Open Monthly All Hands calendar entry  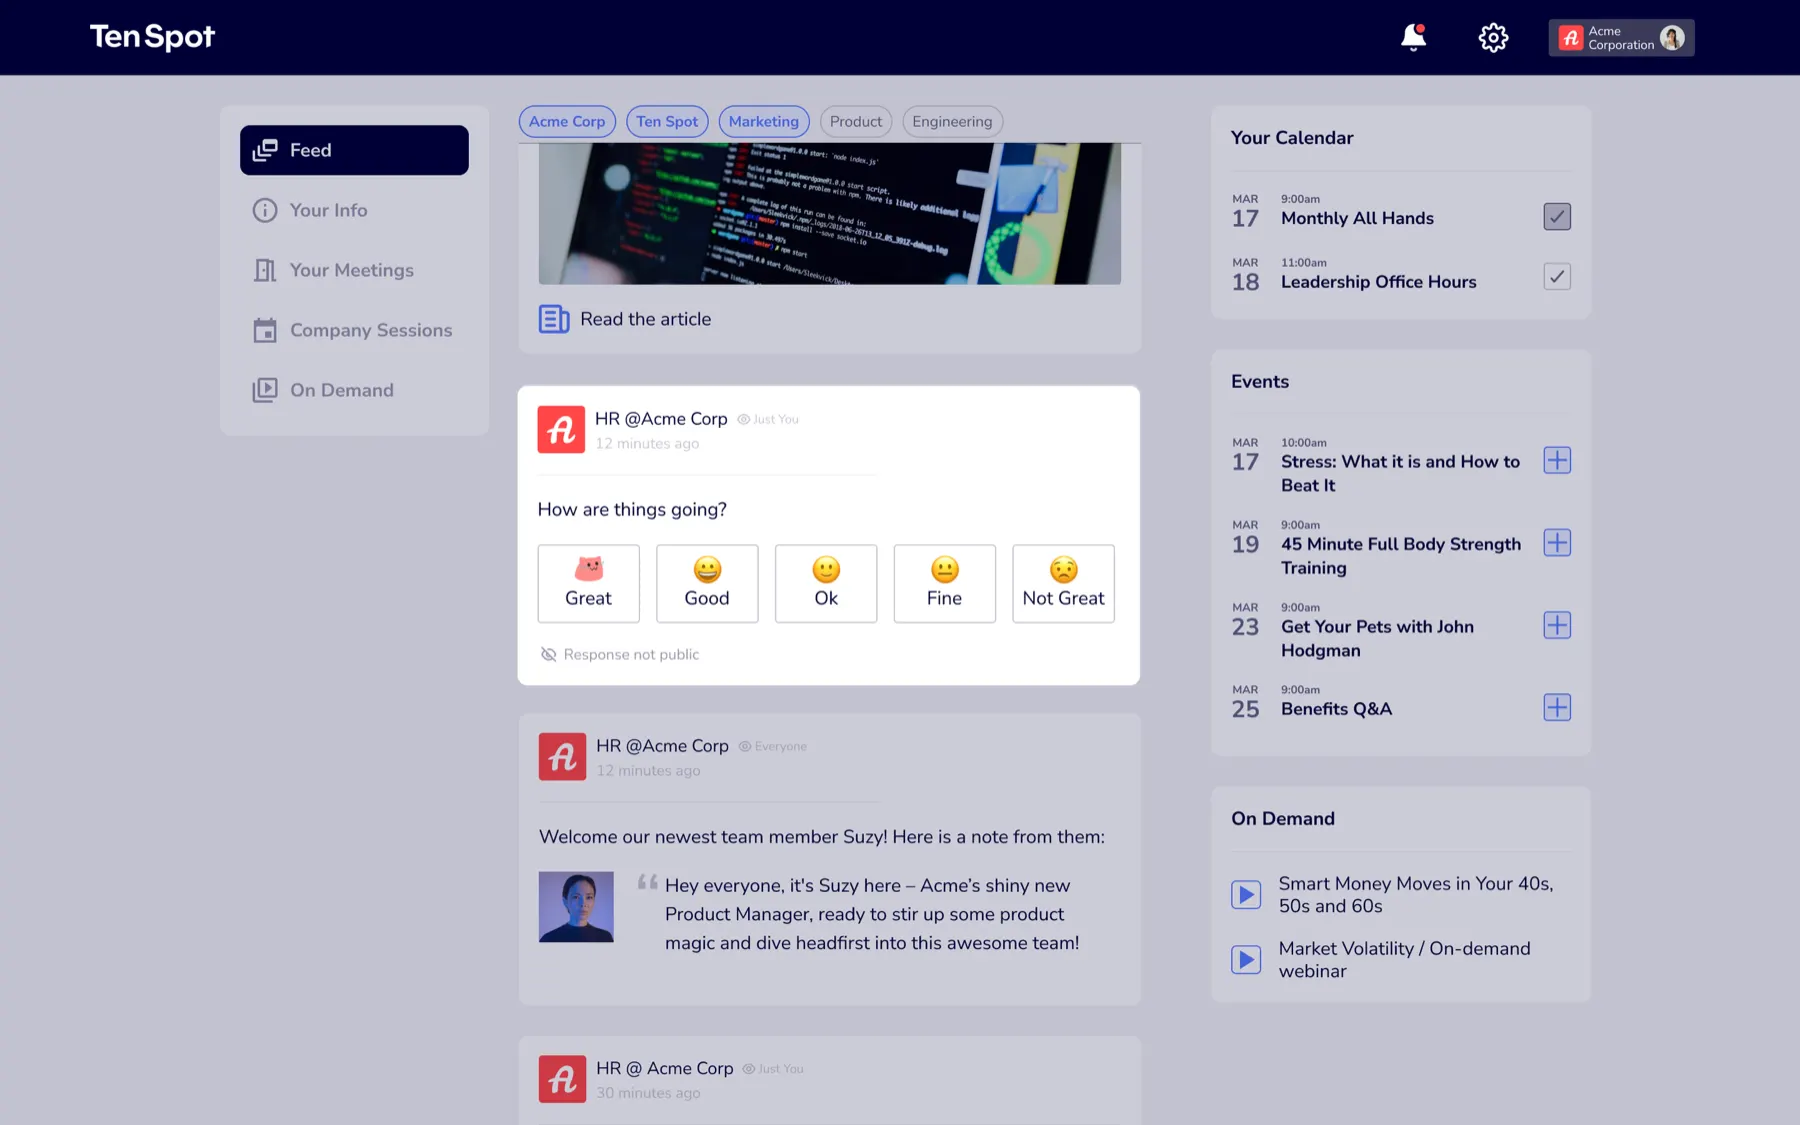coord(1357,218)
